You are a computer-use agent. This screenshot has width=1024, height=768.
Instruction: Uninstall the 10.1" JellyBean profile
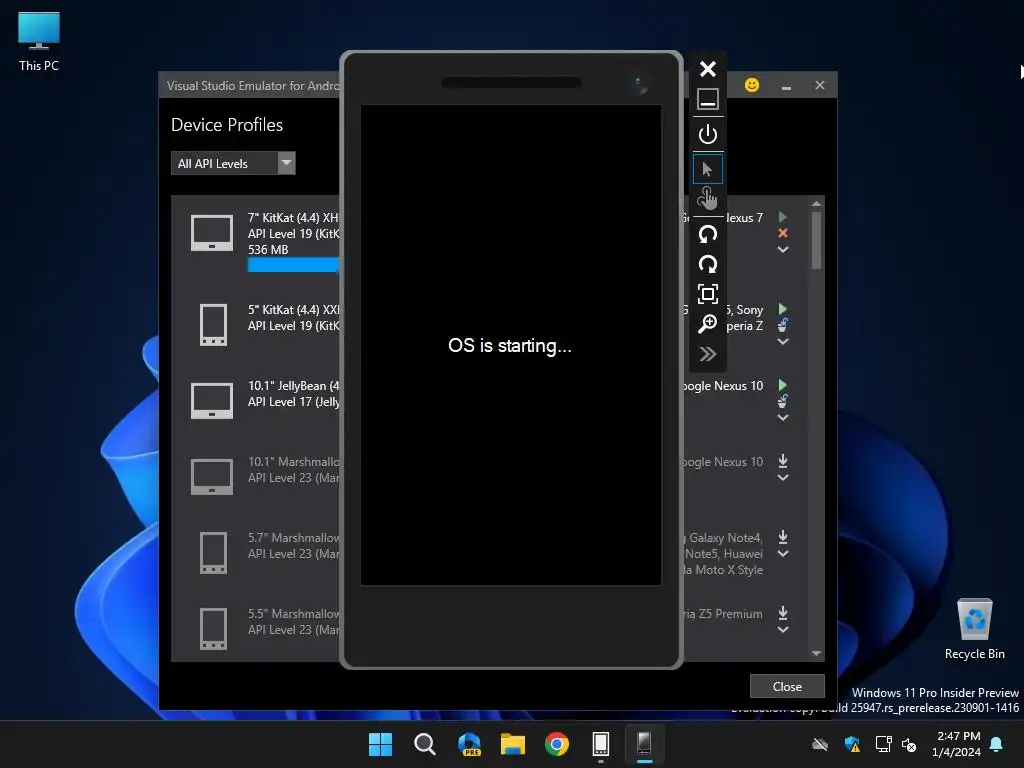782,401
